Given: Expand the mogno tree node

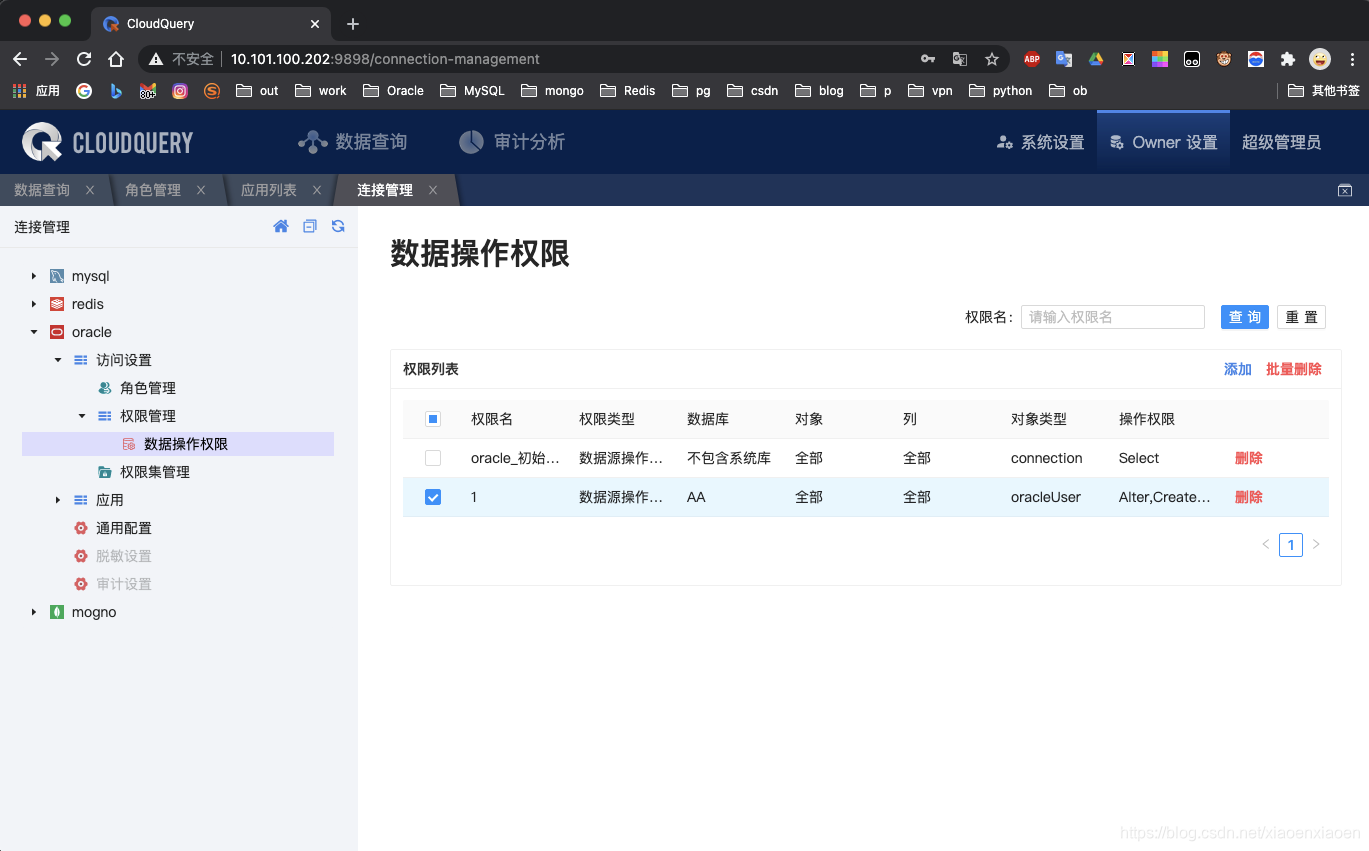Looking at the screenshot, I should pyautogui.click(x=33, y=611).
